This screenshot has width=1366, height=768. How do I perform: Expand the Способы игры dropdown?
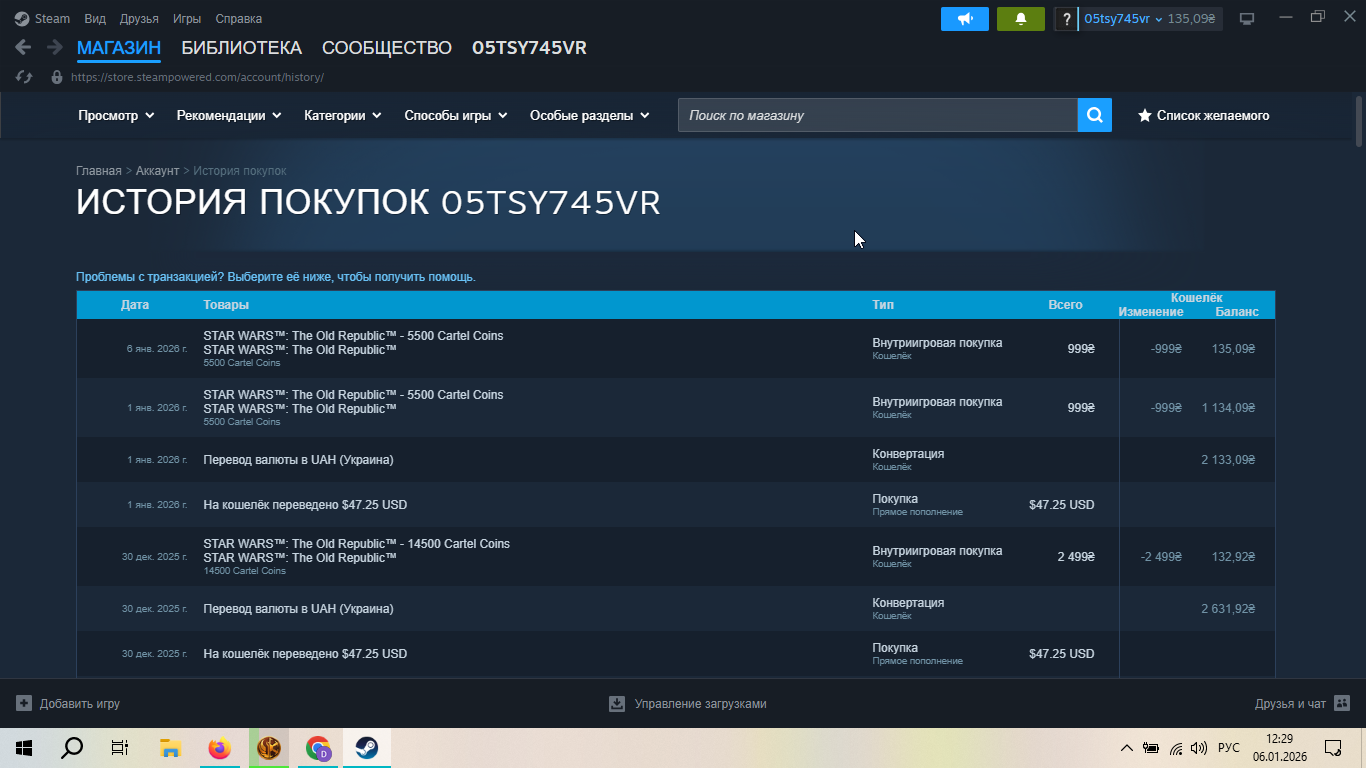coord(455,115)
